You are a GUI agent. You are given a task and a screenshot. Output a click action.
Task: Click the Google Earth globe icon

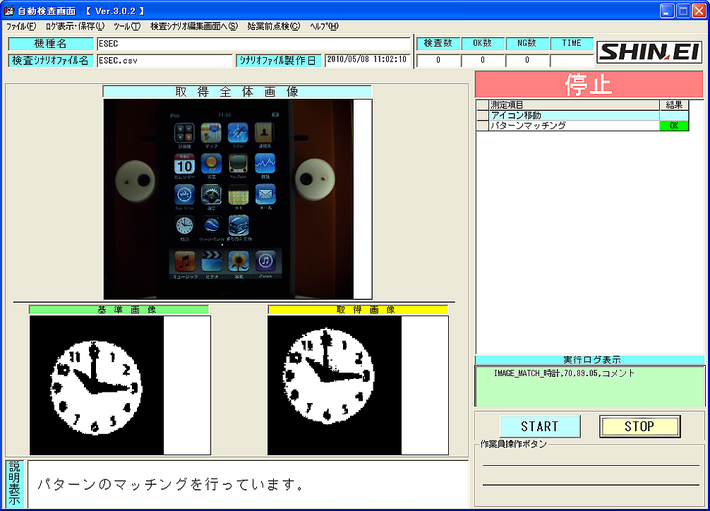point(211,225)
